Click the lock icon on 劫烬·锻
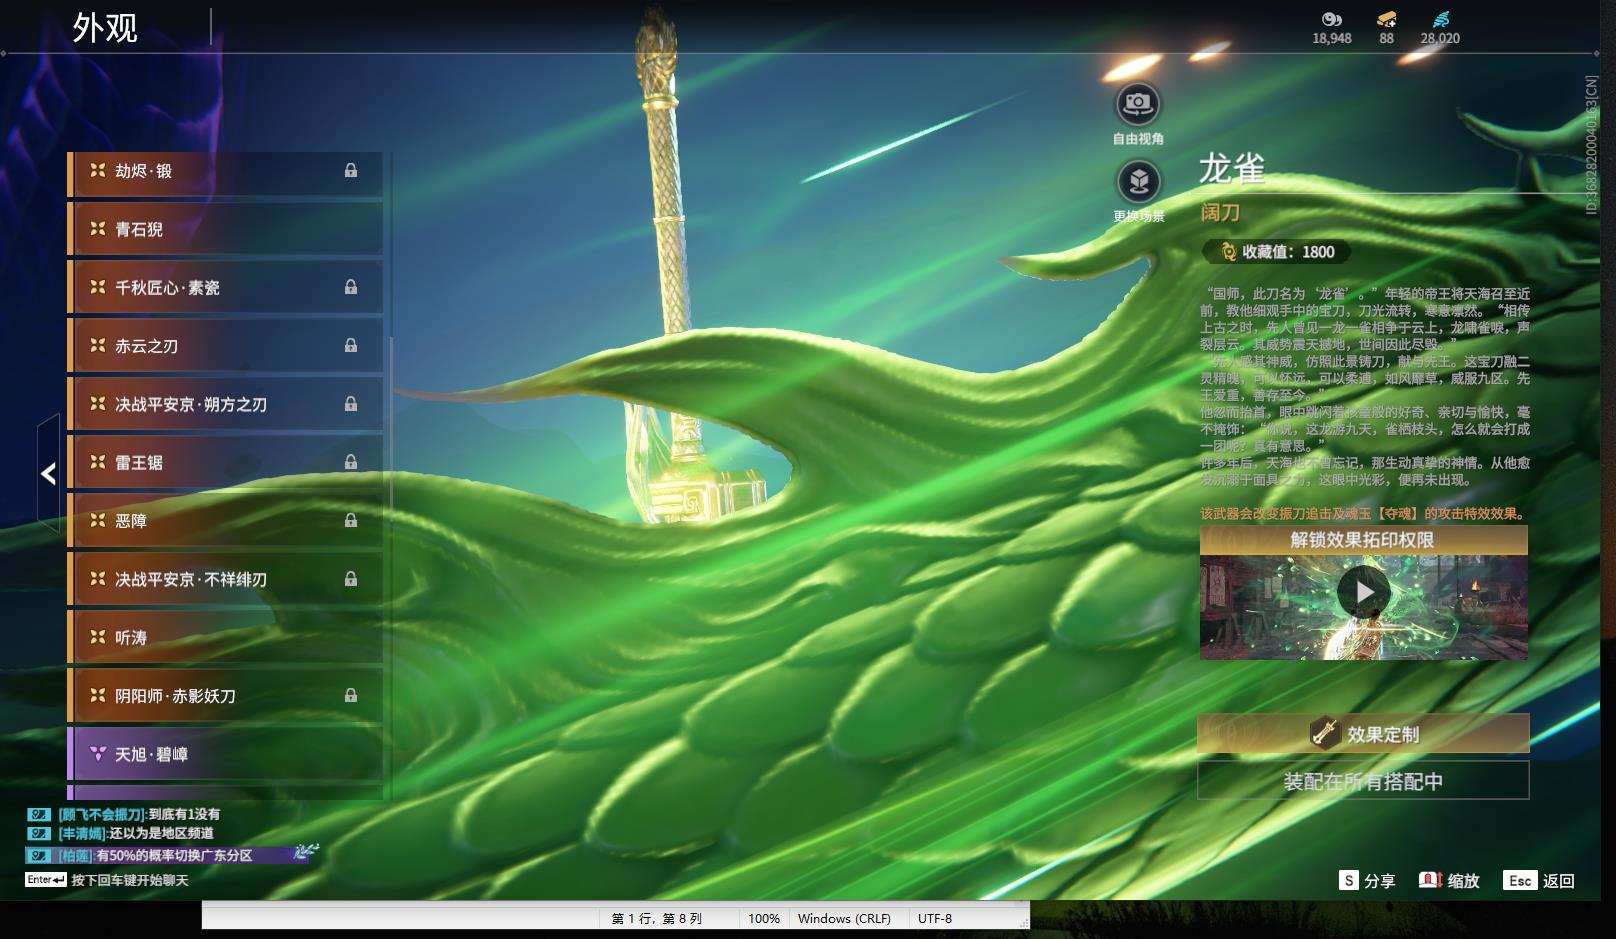 coord(351,171)
